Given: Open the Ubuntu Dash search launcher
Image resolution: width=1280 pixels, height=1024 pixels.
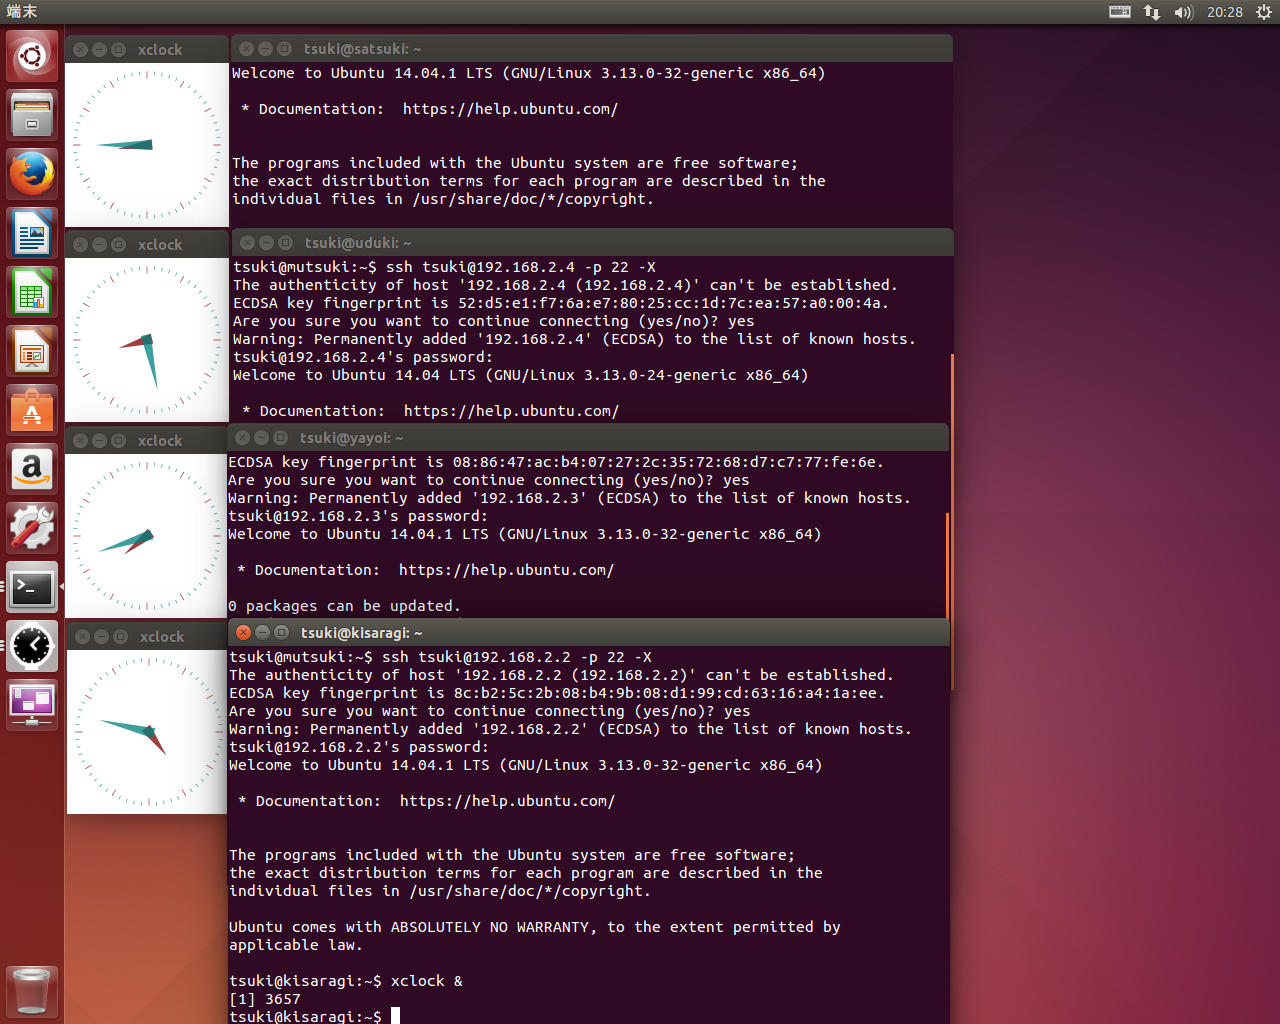Looking at the screenshot, I should coord(32,55).
